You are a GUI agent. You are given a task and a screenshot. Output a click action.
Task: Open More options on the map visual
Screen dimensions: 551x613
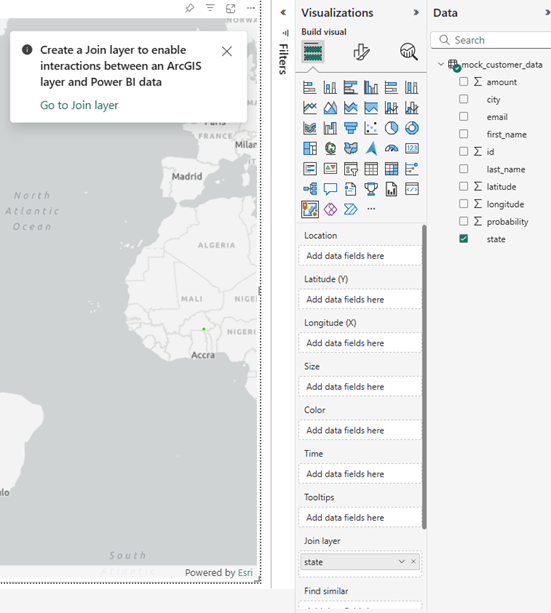(251, 8)
